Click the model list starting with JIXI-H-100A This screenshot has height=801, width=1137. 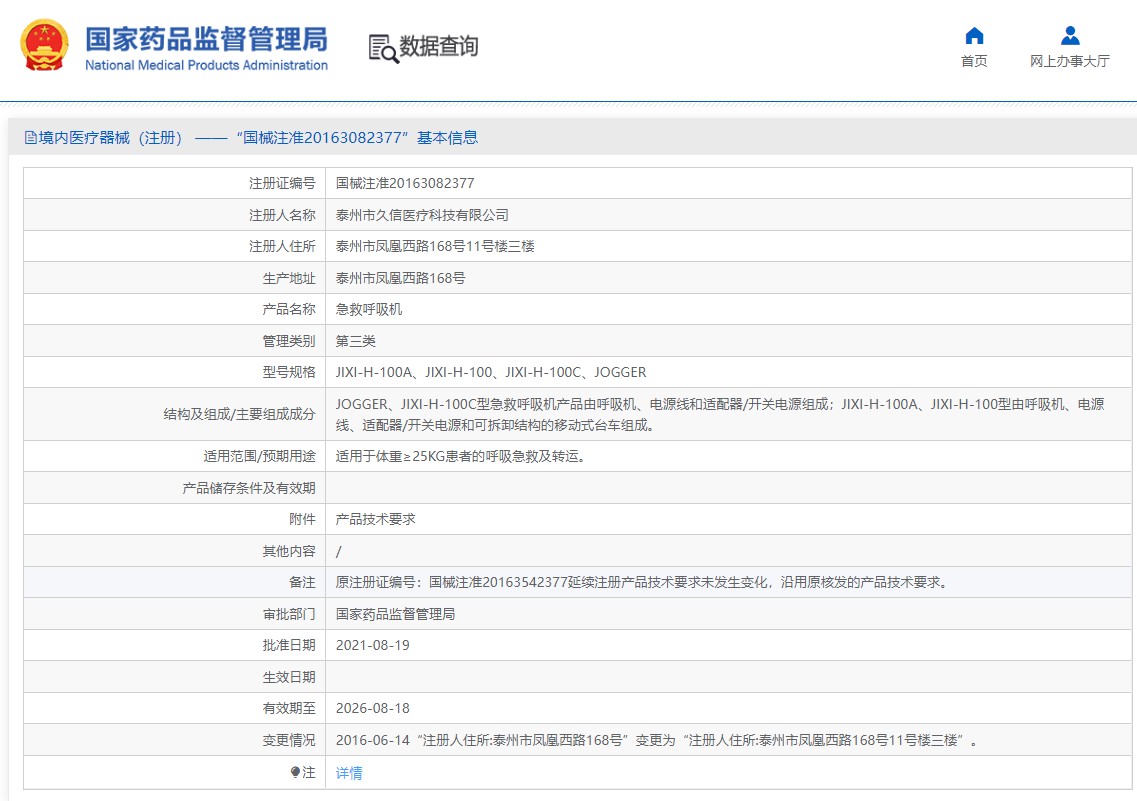tap(491, 372)
